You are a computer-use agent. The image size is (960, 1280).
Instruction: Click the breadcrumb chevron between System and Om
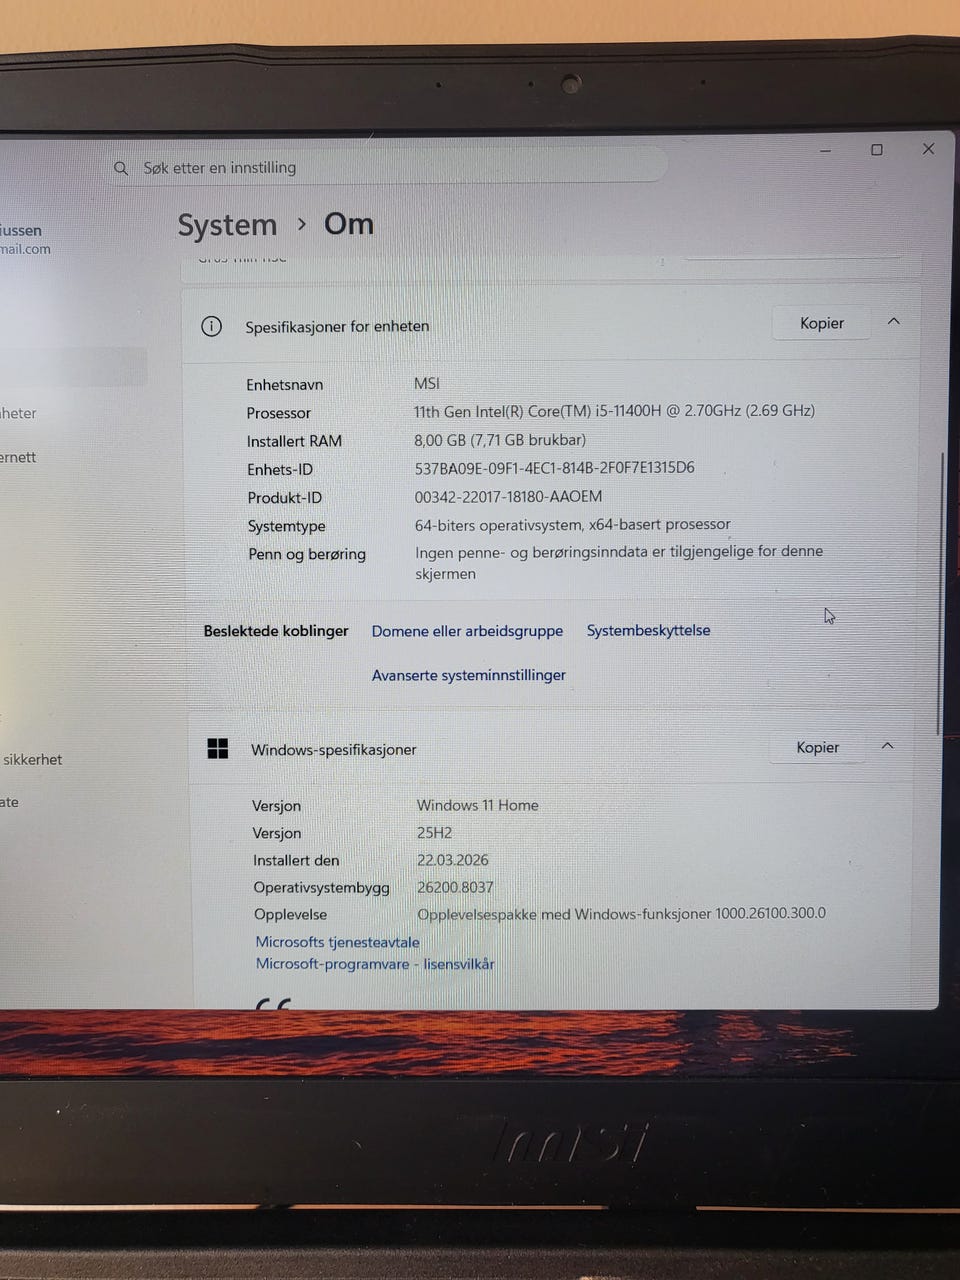click(x=301, y=225)
